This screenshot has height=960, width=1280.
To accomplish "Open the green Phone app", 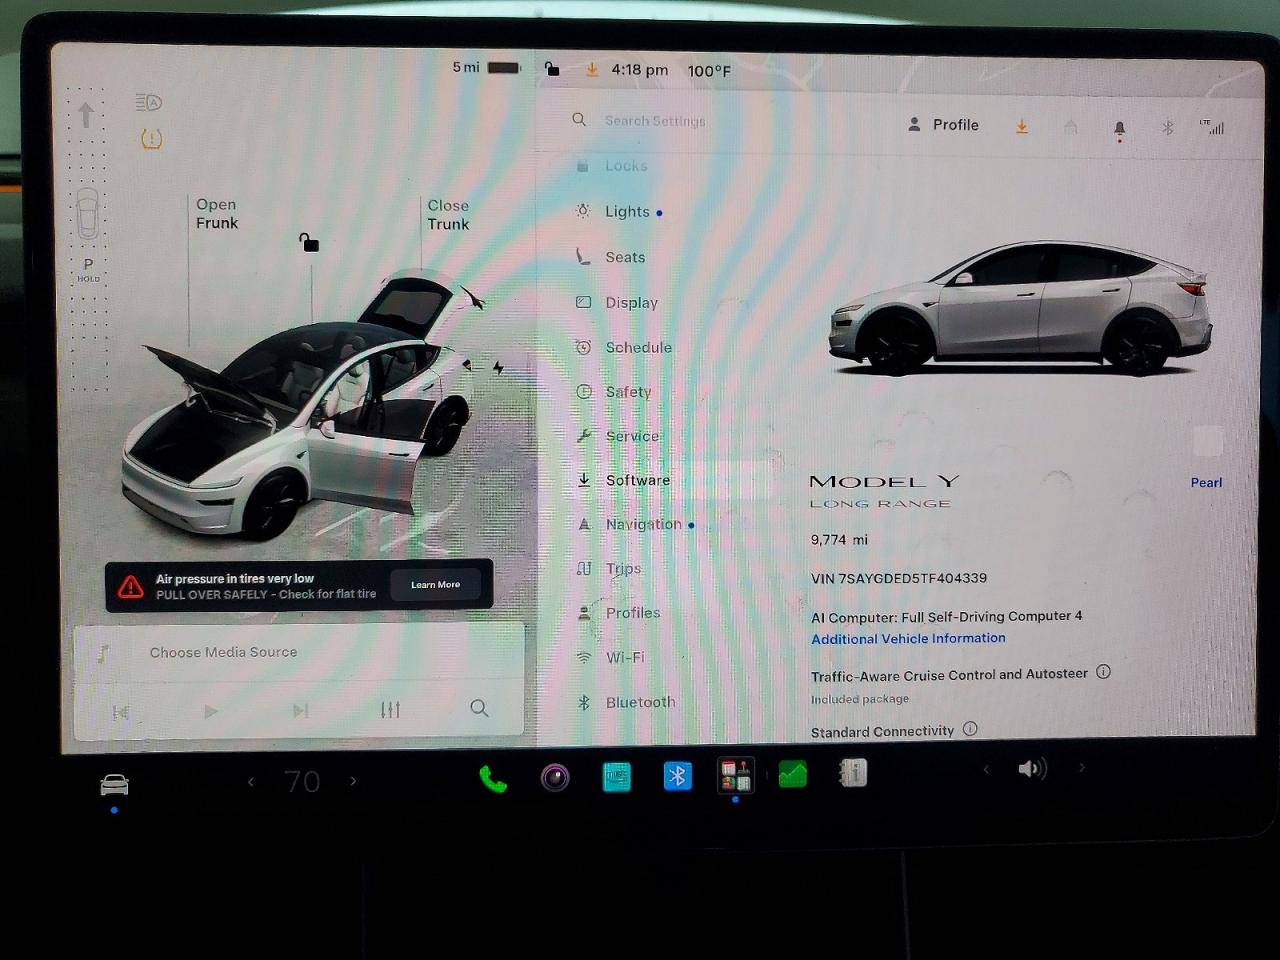I will [492, 778].
